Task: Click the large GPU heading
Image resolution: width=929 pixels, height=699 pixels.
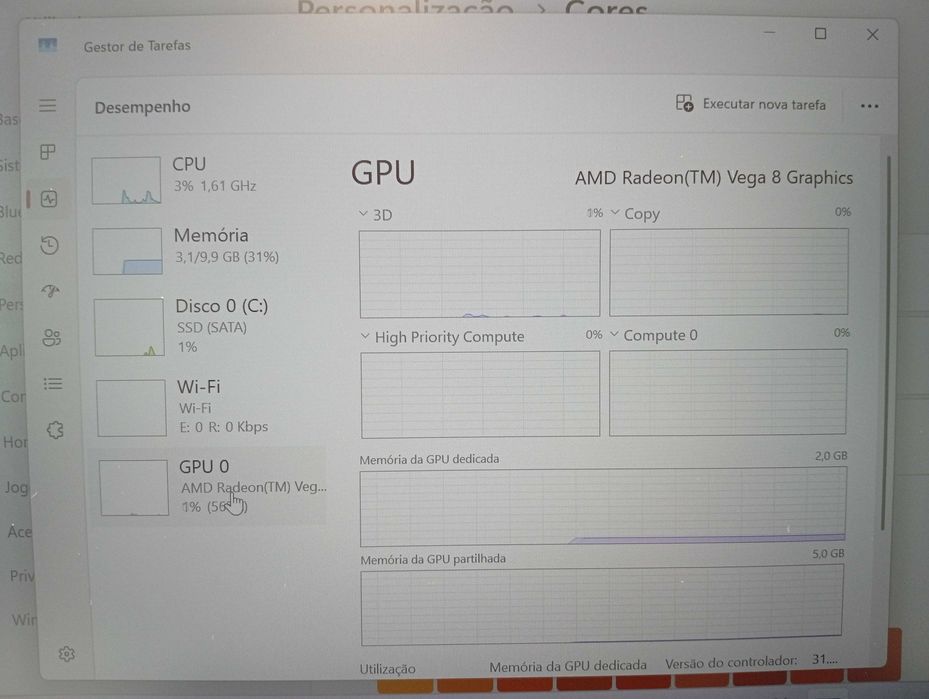Action: click(x=383, y=173)
